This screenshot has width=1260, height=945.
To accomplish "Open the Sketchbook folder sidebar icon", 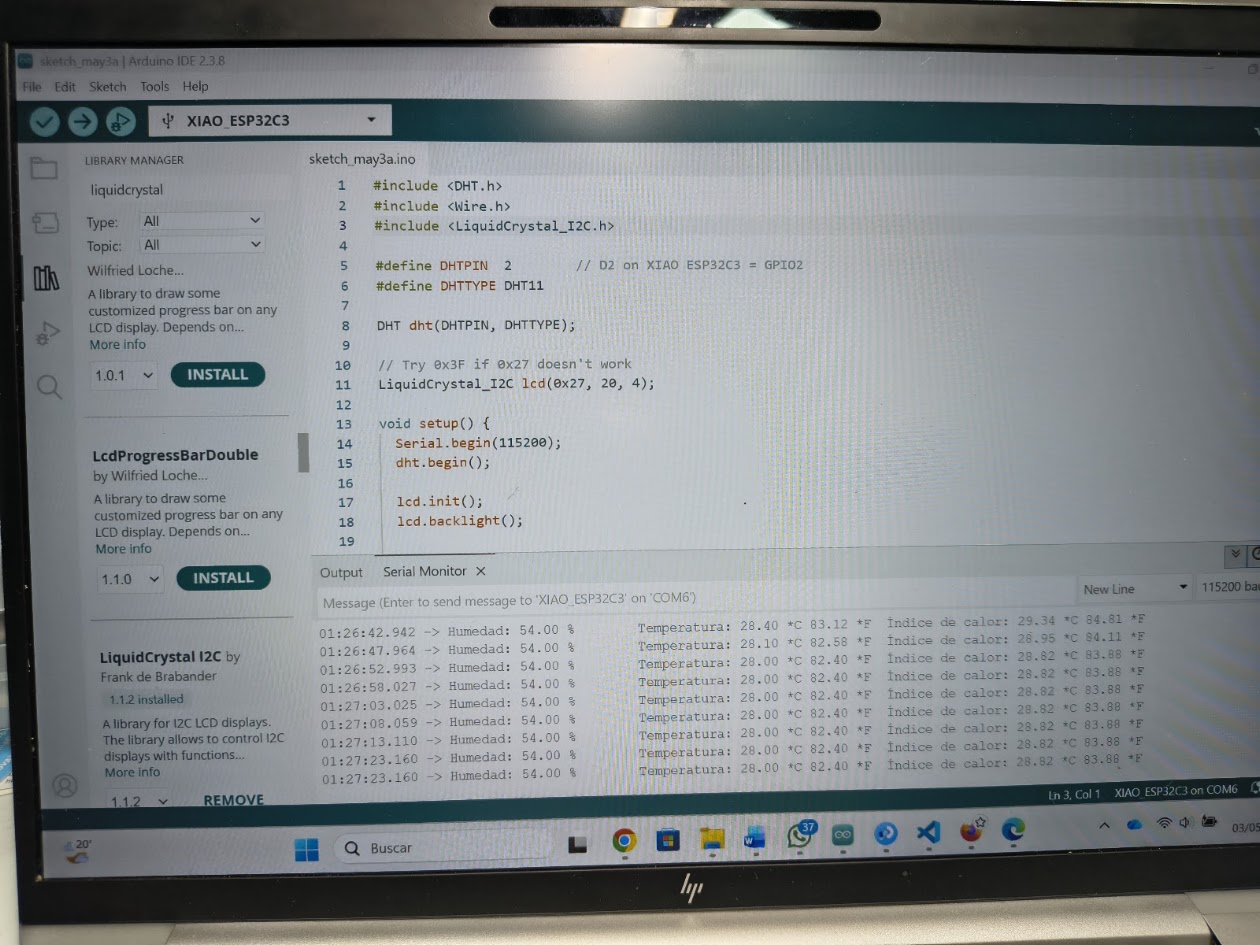I will tap(43, 168).
